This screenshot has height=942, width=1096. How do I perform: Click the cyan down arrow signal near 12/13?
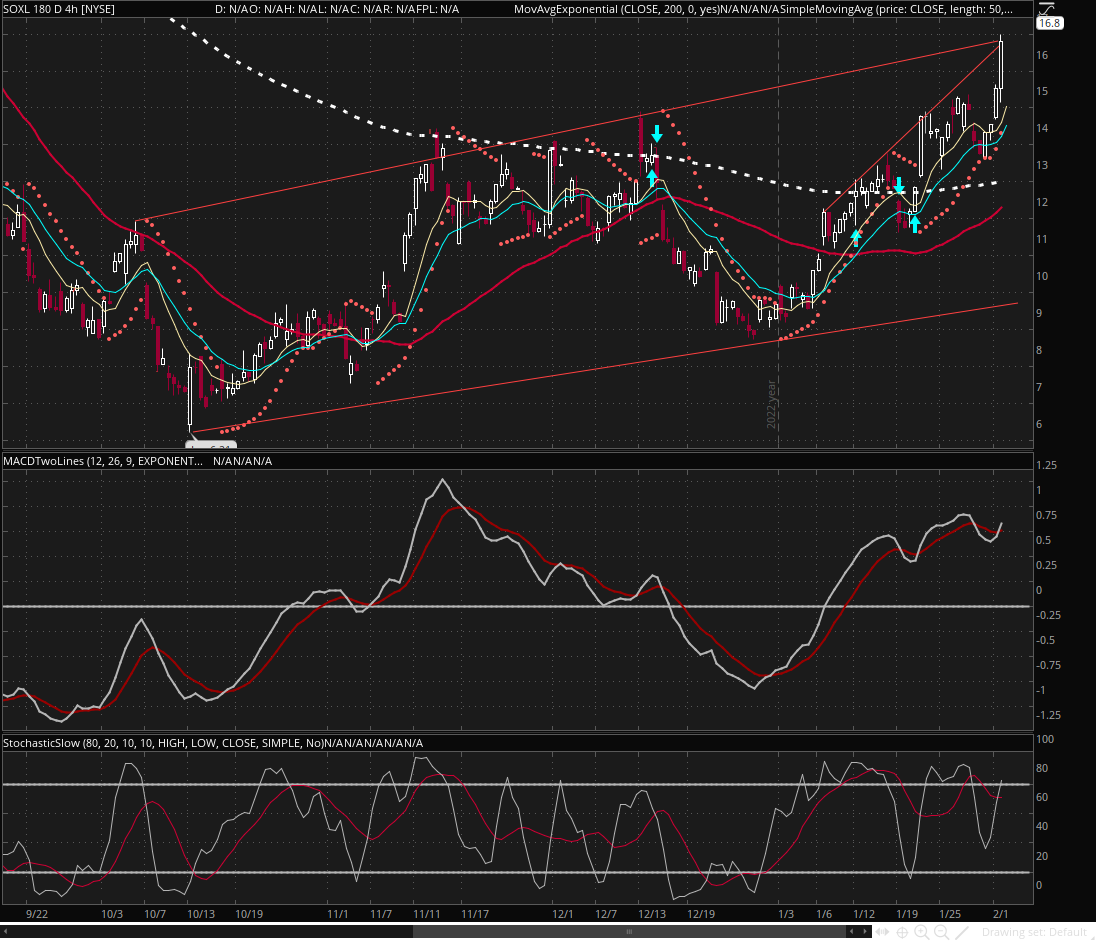tap(656, 133)
